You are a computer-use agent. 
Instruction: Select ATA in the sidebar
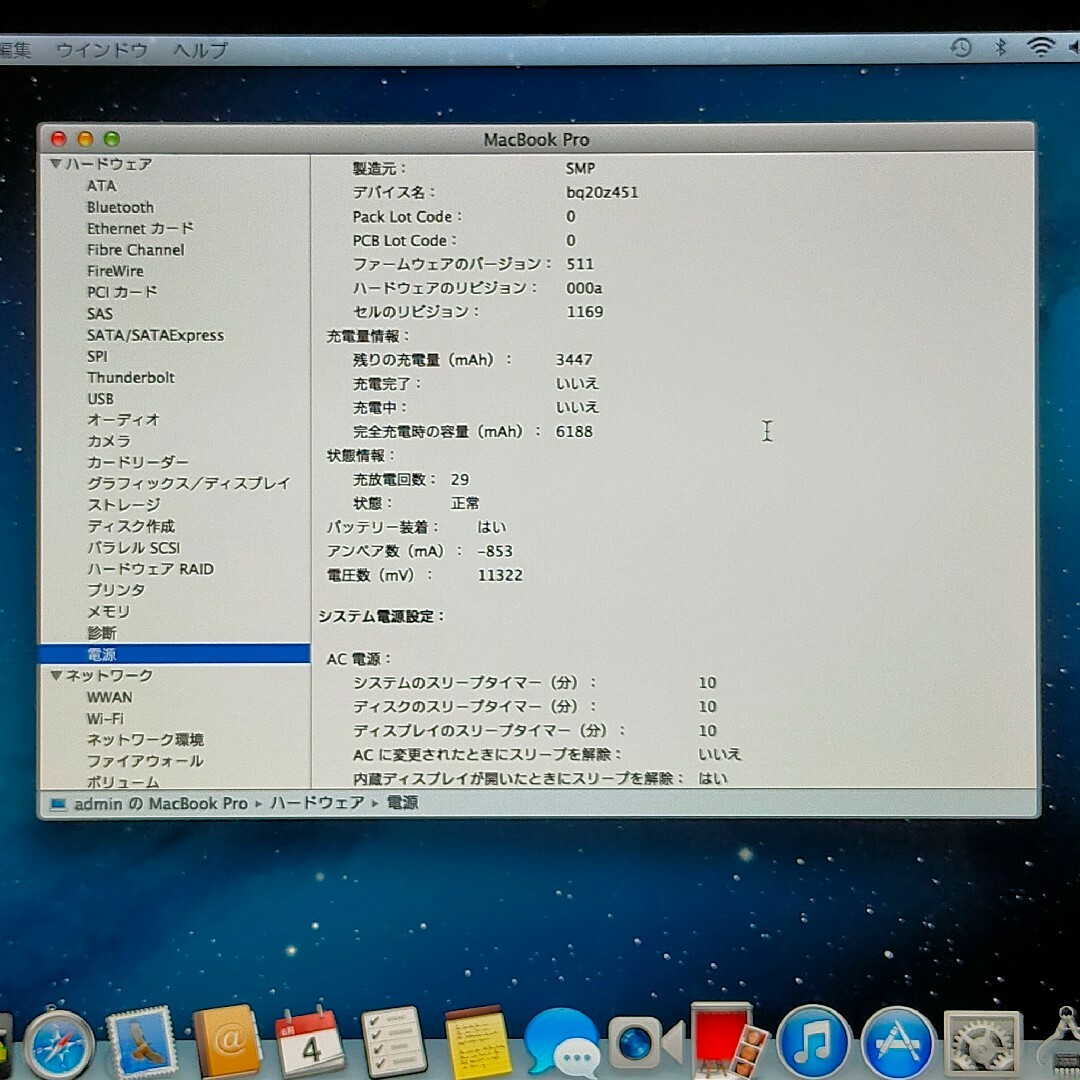[101, 186]
